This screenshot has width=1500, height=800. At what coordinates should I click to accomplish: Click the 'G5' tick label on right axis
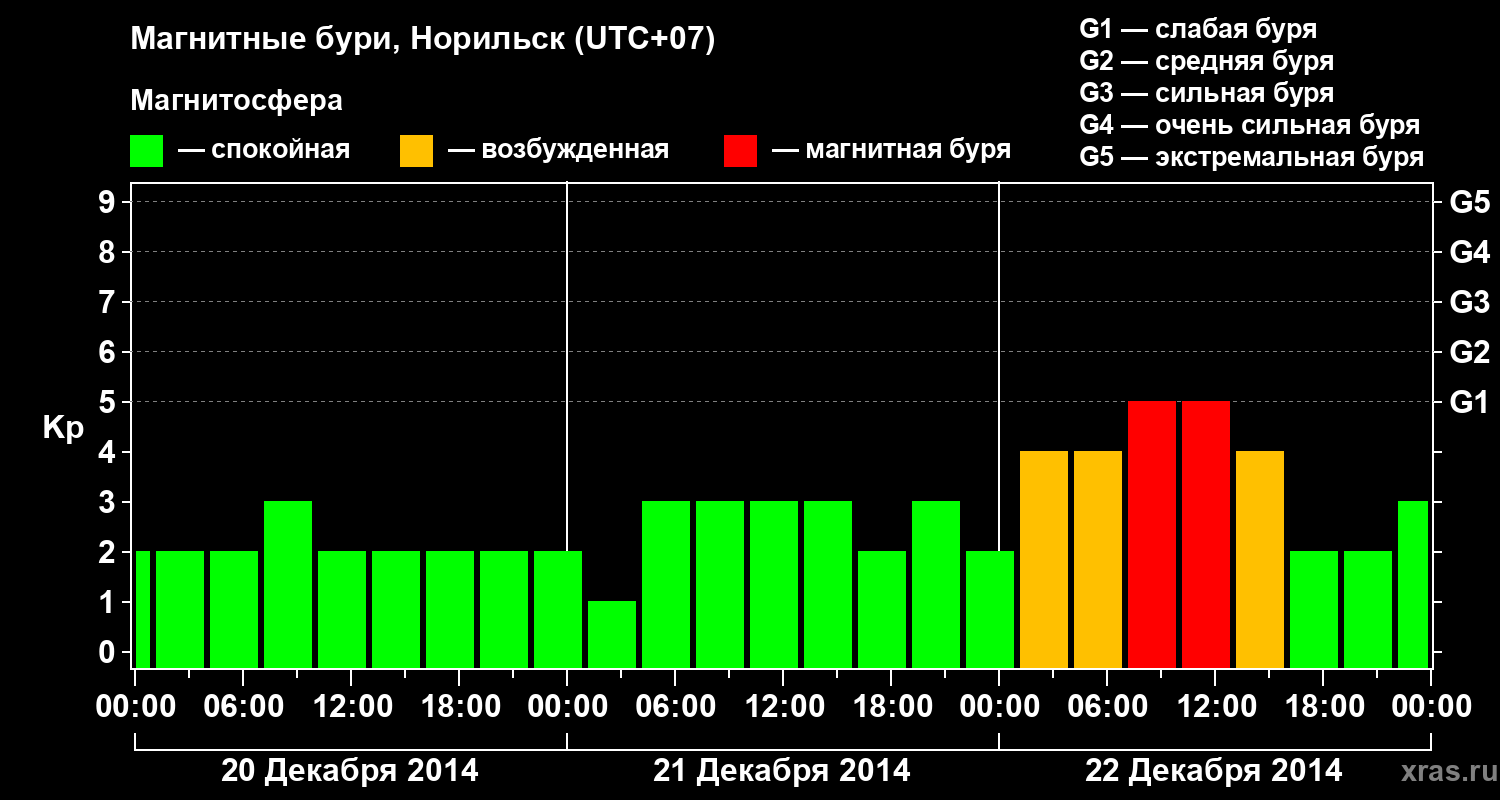[1470, 202]
